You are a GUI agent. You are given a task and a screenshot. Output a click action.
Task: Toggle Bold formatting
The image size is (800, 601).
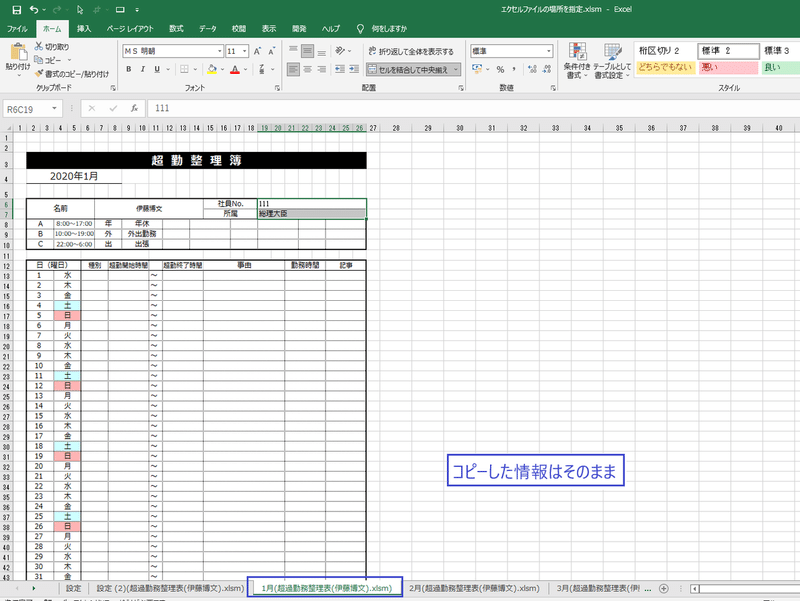click(x=129, y=69)
